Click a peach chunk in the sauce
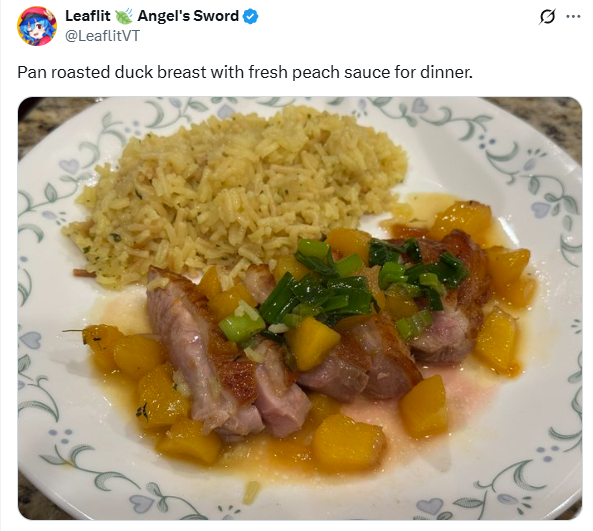This screenshot has width=593, height=531. [348, 442]
